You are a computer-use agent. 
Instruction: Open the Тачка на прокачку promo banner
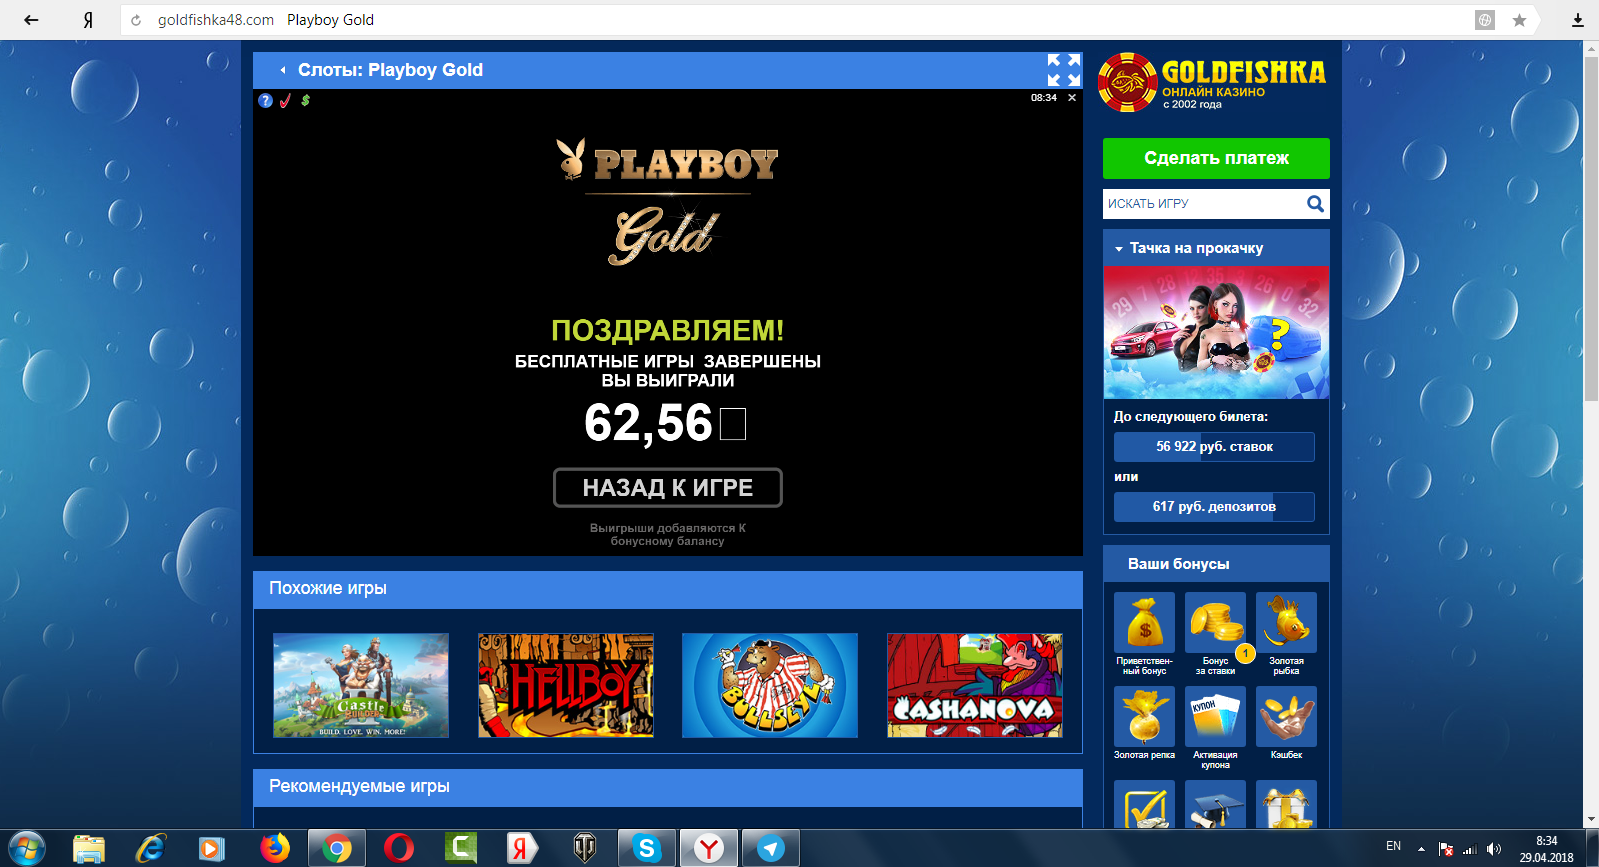tap(1216, 333)
